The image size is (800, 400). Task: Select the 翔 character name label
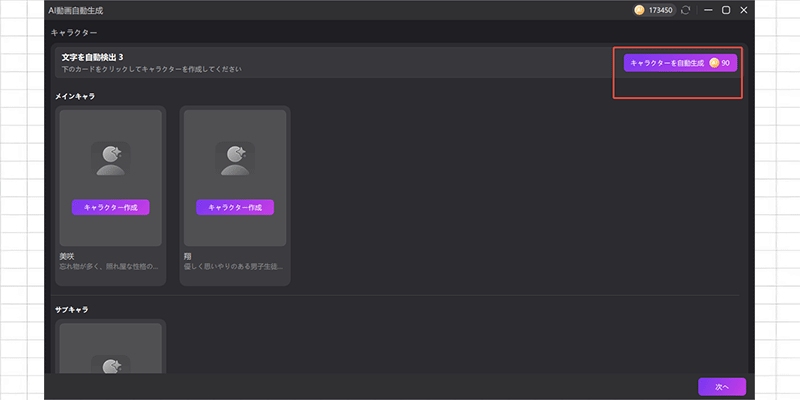point(188,257)
